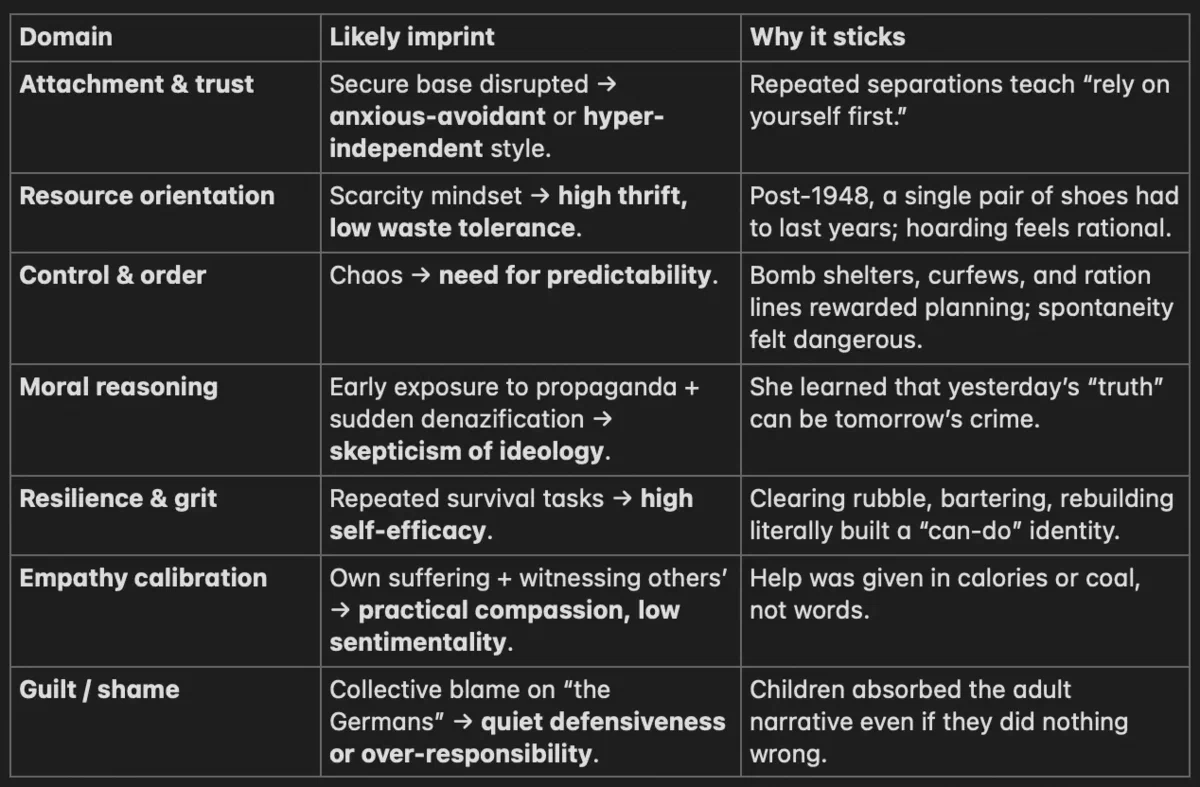Click the "Likely imprint" column header

tap(412, 38)
